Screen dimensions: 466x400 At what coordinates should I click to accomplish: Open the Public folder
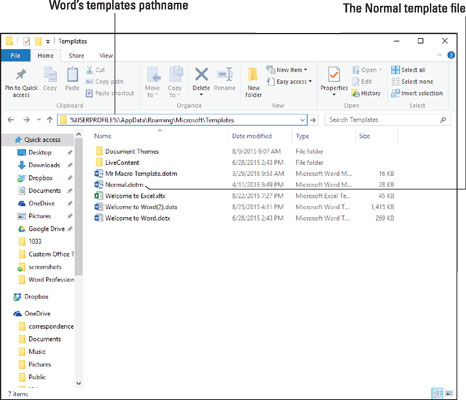tap(32, 377)
